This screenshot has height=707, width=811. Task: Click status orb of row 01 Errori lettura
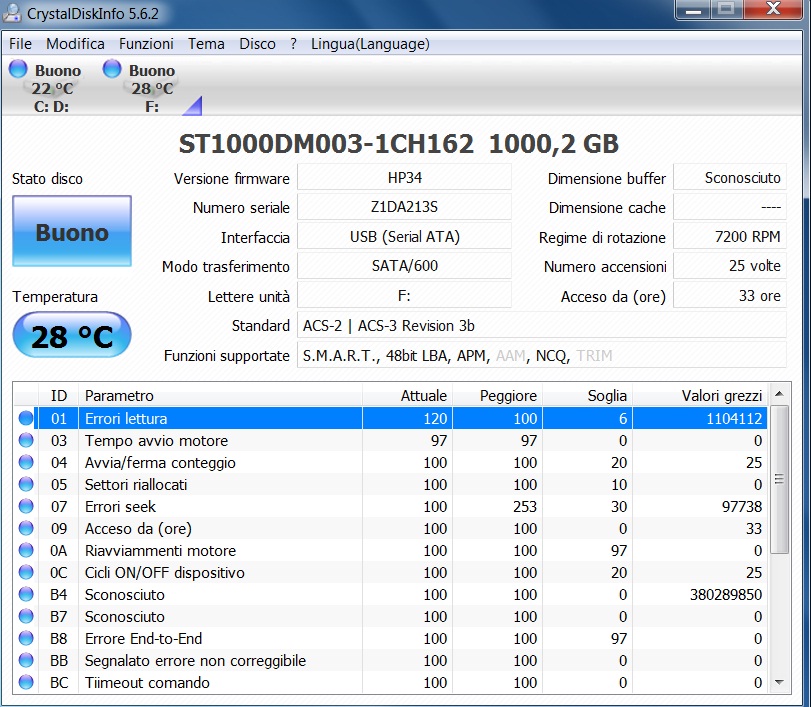(26, 418)
